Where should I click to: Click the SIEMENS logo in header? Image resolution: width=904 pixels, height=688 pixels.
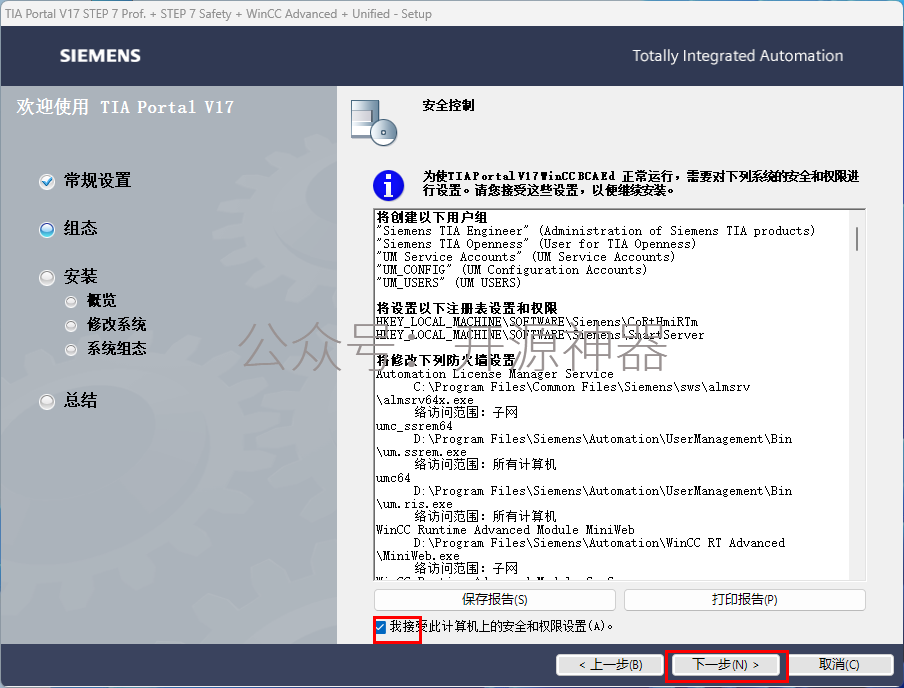(x=100, y=55)
